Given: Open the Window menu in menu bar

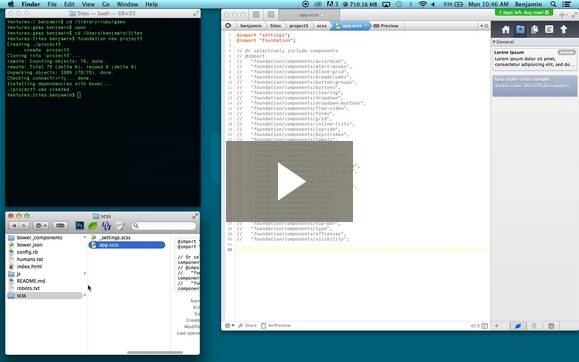Looking at the screenshot, I should (x=127, y=4).
